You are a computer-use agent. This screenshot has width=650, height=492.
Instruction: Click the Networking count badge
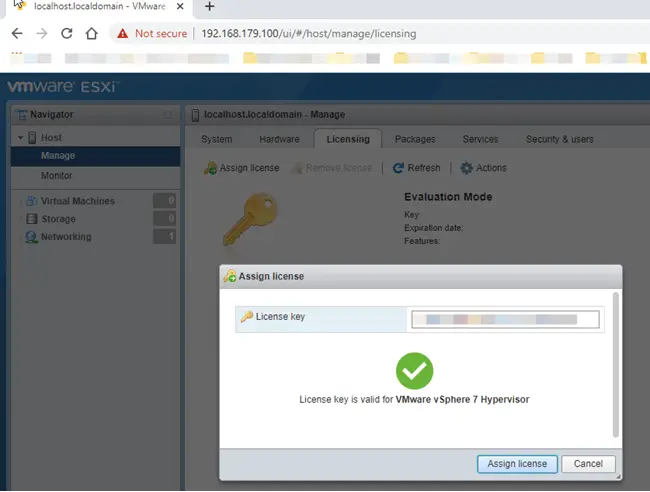pyautogui.click(x=165, y=236)
